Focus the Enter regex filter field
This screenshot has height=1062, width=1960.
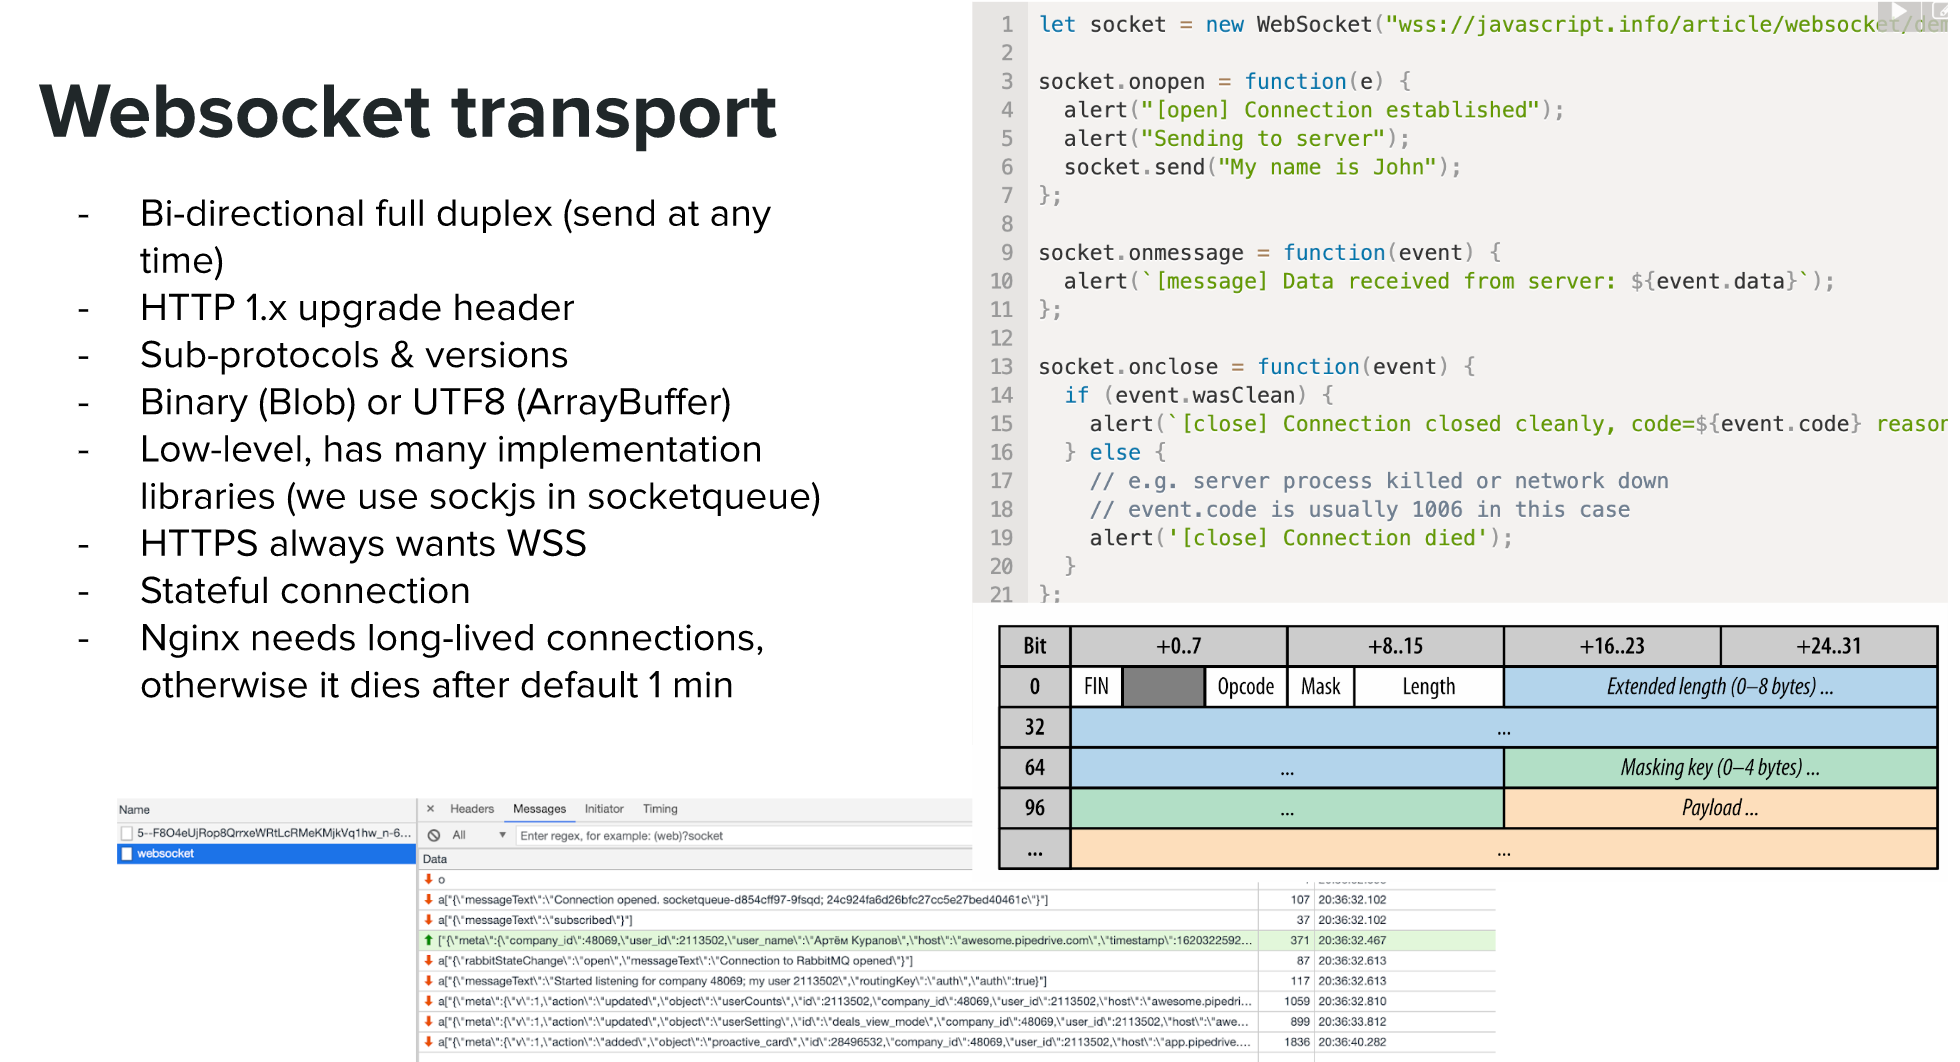(x=744, y=835)
